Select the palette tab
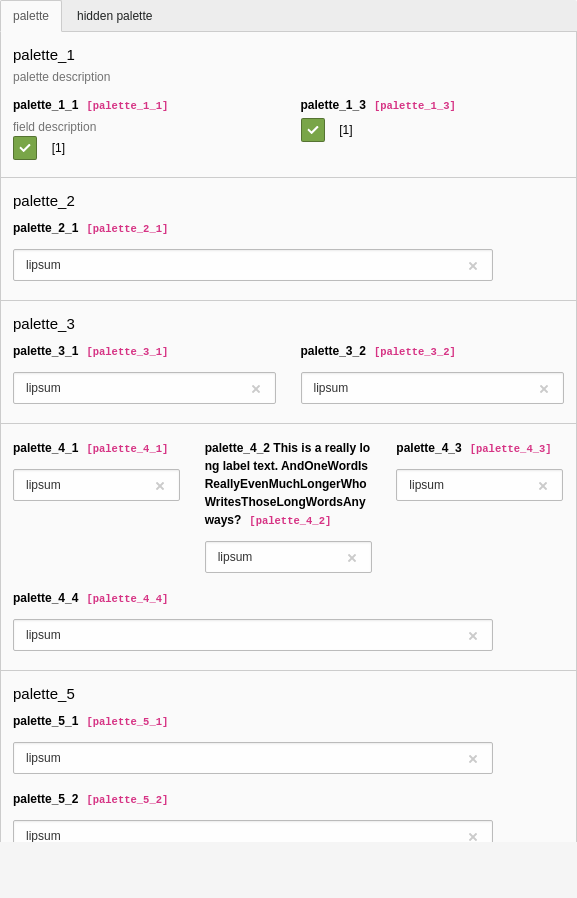Image resolution: width=577 pixels, height=898 pixels. click(31, 16)
